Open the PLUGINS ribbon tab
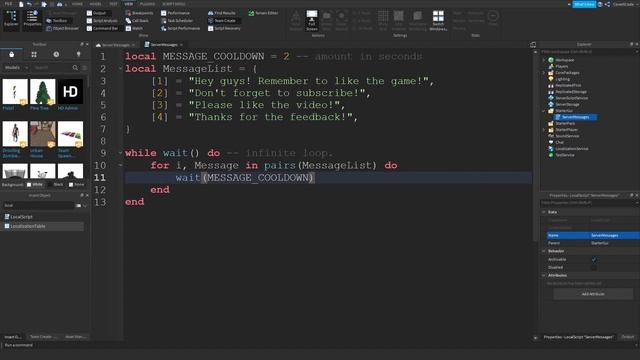This screenshot has width=640, height=360. (147, 4)
